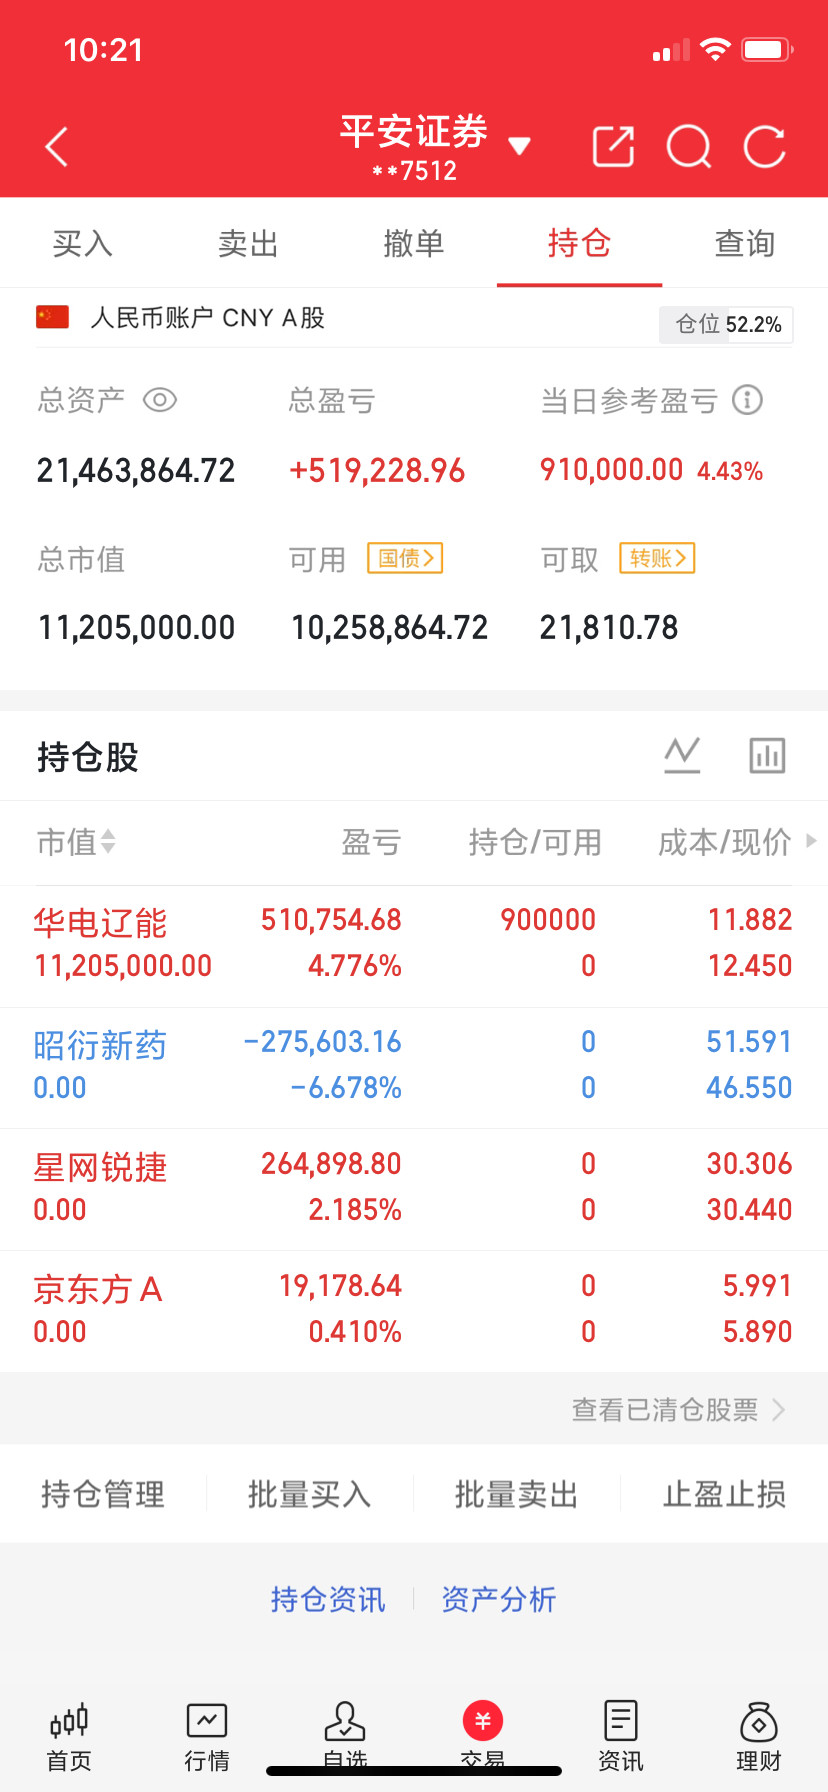Screen dimensions: 828x1792
Task: Open 批量卖出
Action: 517,1494
